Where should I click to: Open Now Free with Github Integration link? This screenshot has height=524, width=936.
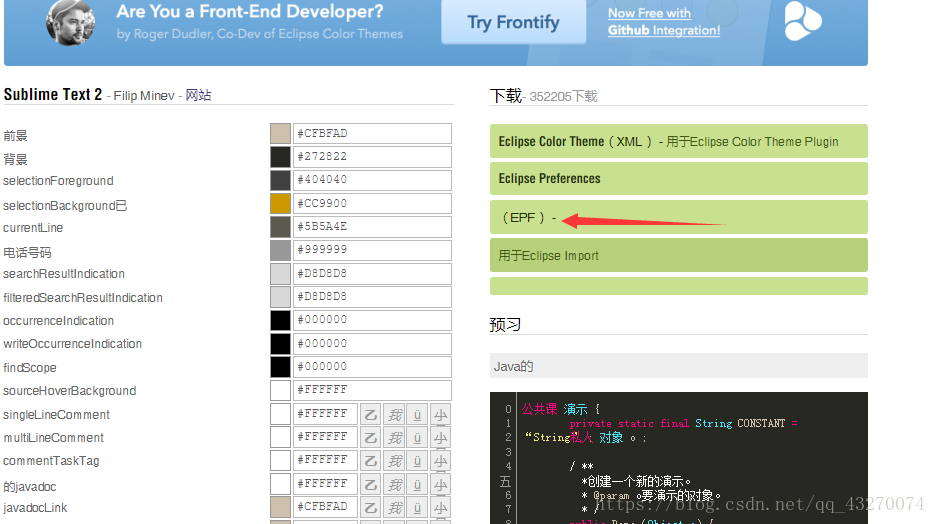(x=664, y=21)
